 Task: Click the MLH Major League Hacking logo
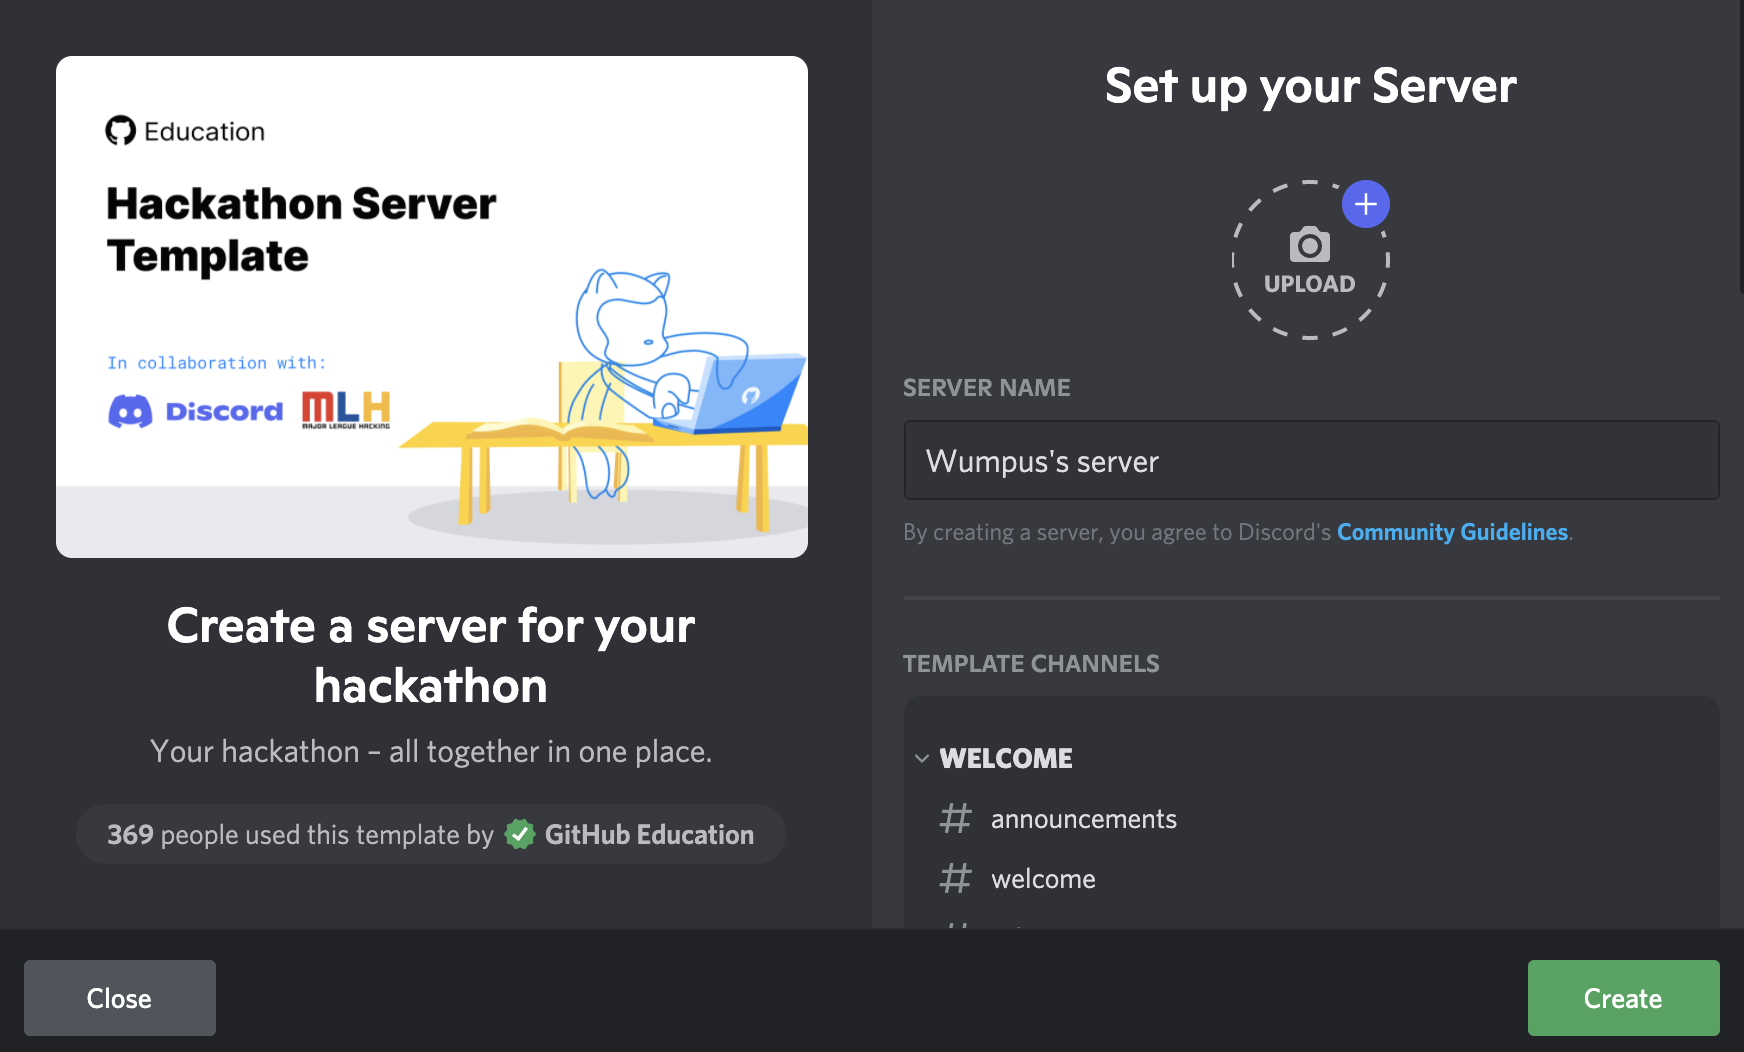(346, 409)
